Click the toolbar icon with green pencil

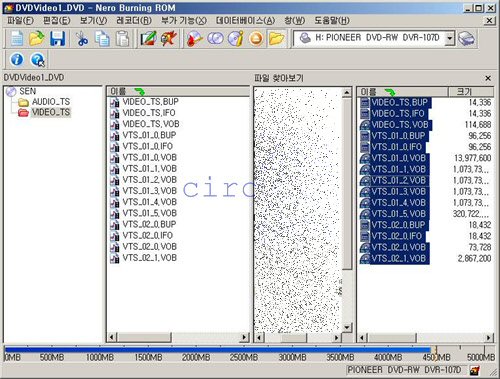148,39
